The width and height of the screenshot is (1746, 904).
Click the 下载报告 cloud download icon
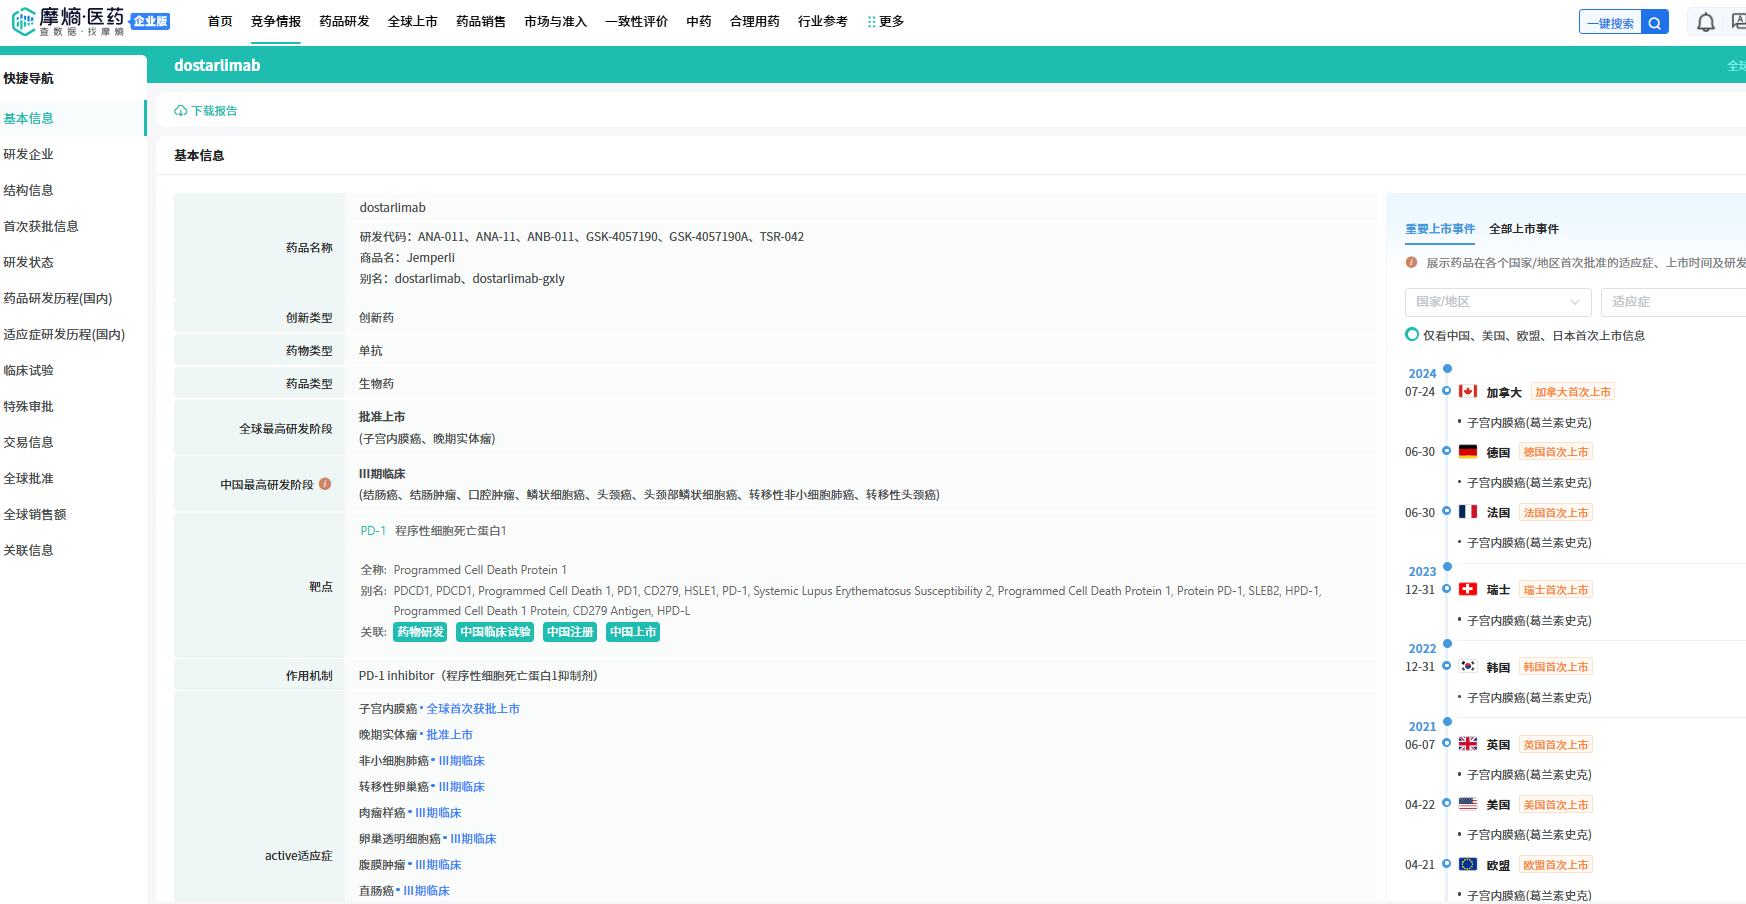181,111
